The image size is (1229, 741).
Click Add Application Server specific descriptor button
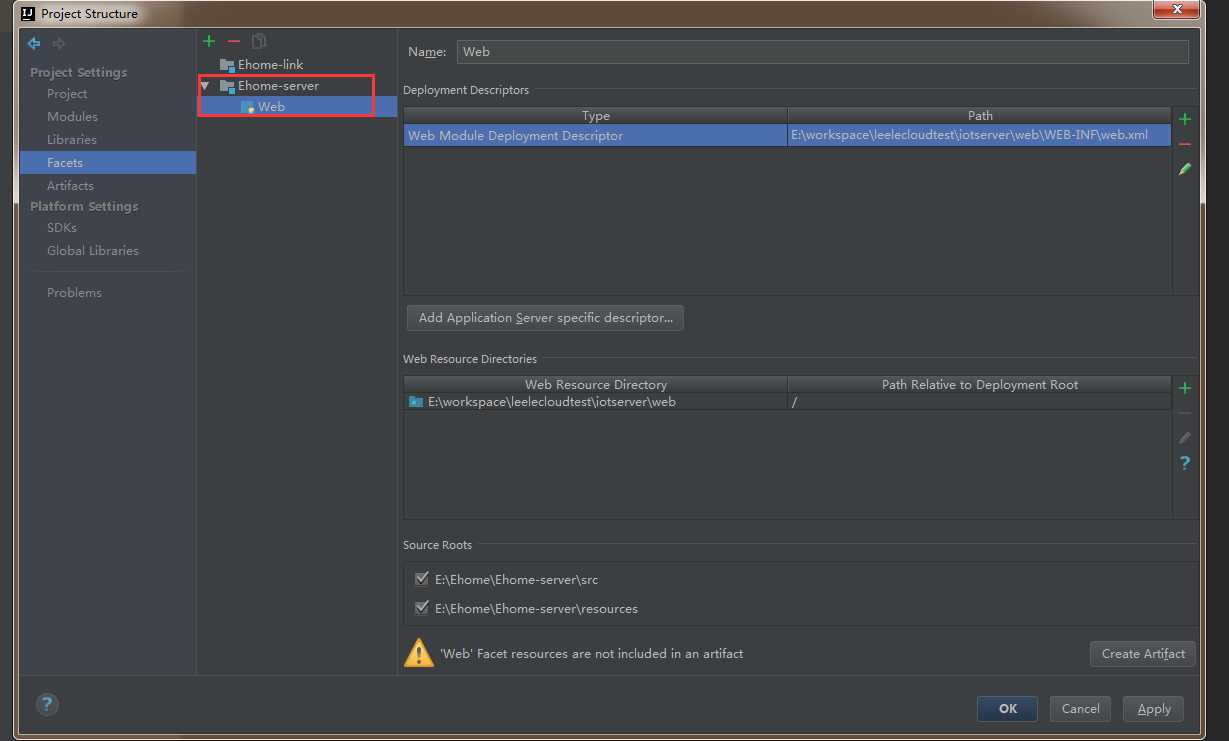coord(545,318)
